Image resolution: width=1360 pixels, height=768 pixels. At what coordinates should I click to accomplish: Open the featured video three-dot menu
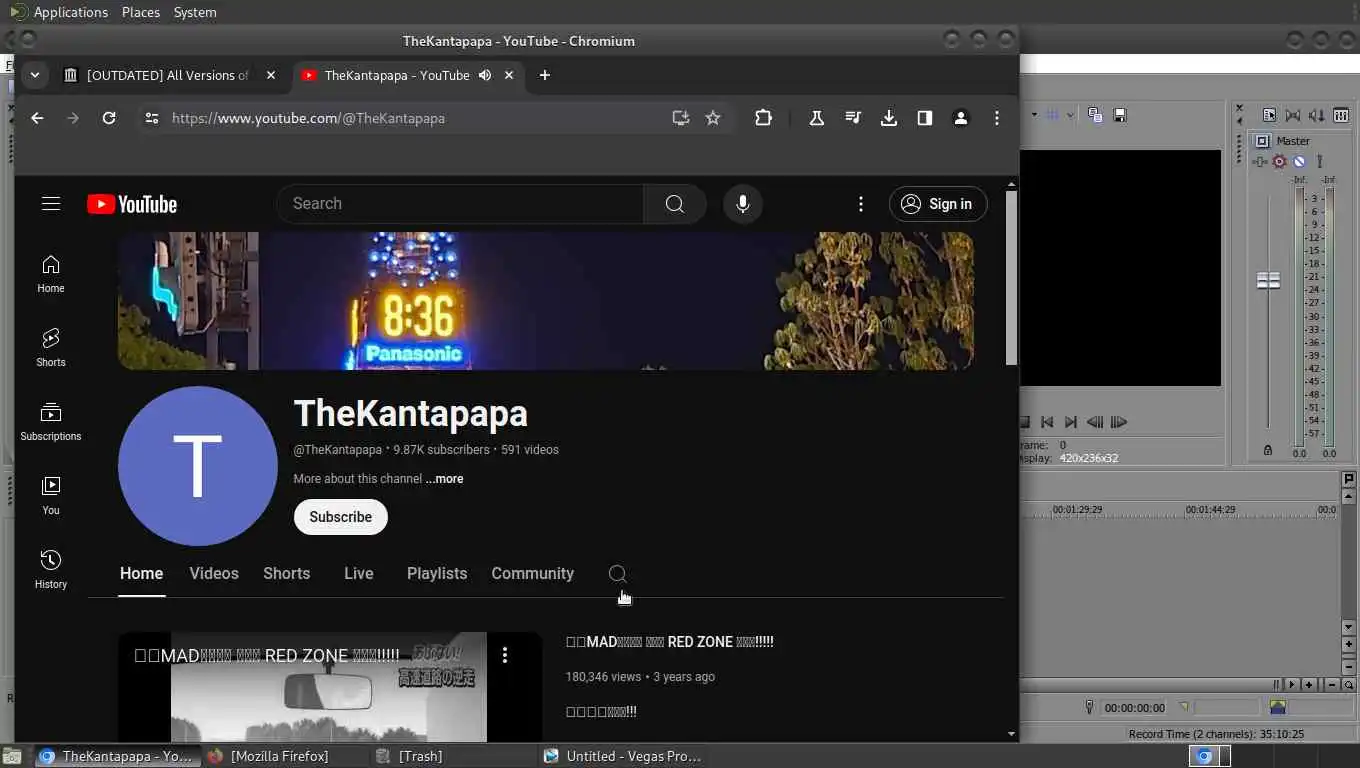[505, 655]
